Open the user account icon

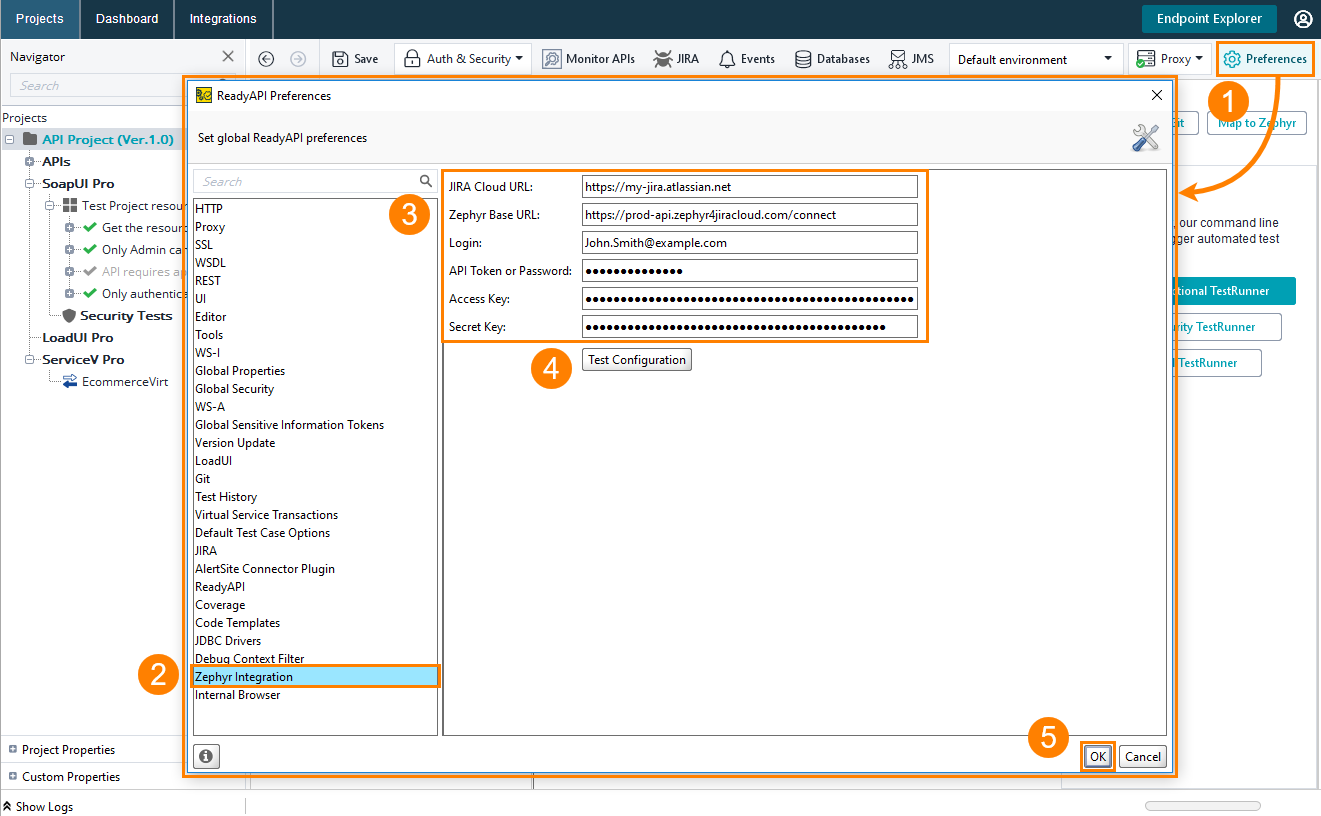(1303, 19)
